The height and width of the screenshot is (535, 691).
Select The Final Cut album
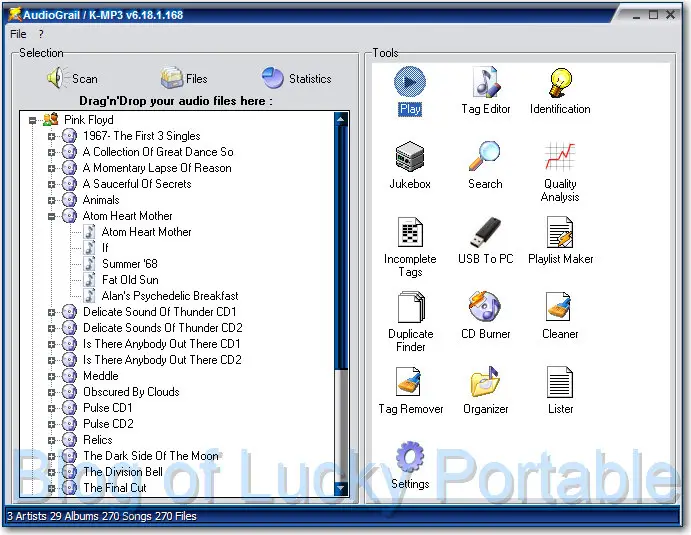click(x=115, y=487)
